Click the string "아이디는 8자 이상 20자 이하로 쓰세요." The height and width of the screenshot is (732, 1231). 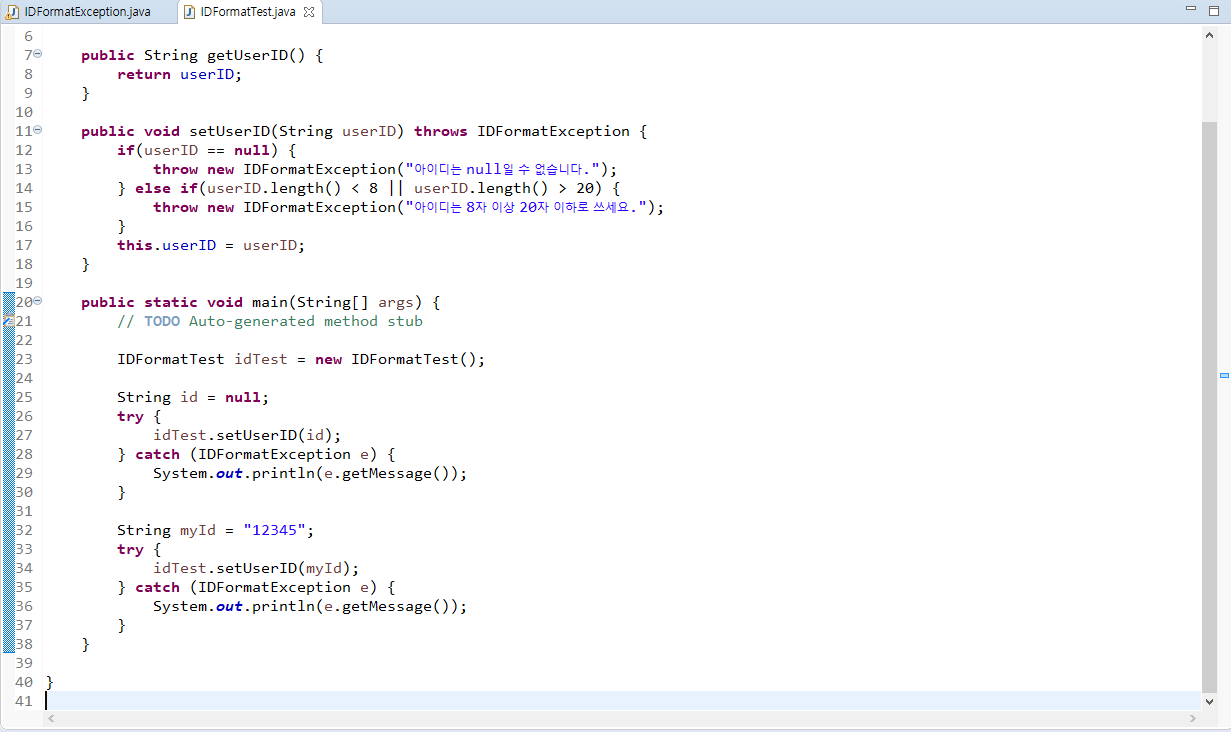coord(528,207)
